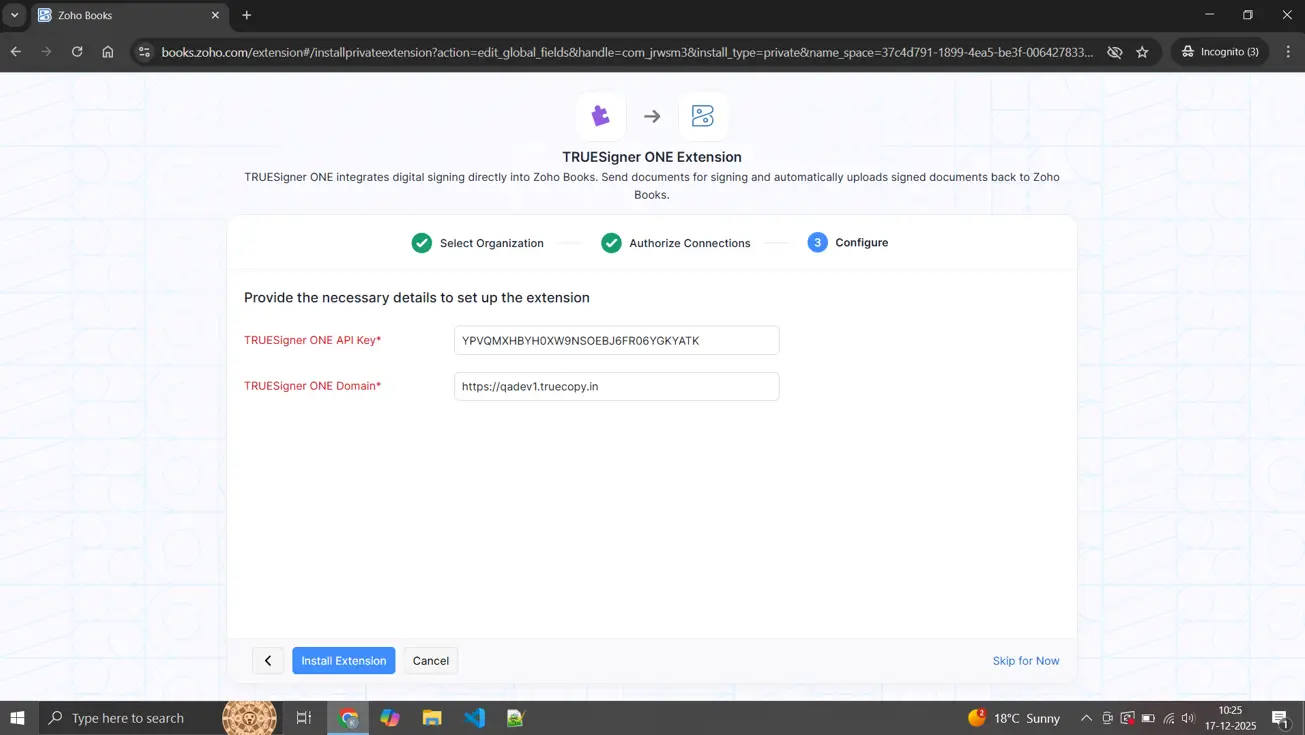1305x735 pixels.
Task: Show hidden system tray icons
Action: coord(1086,718)
